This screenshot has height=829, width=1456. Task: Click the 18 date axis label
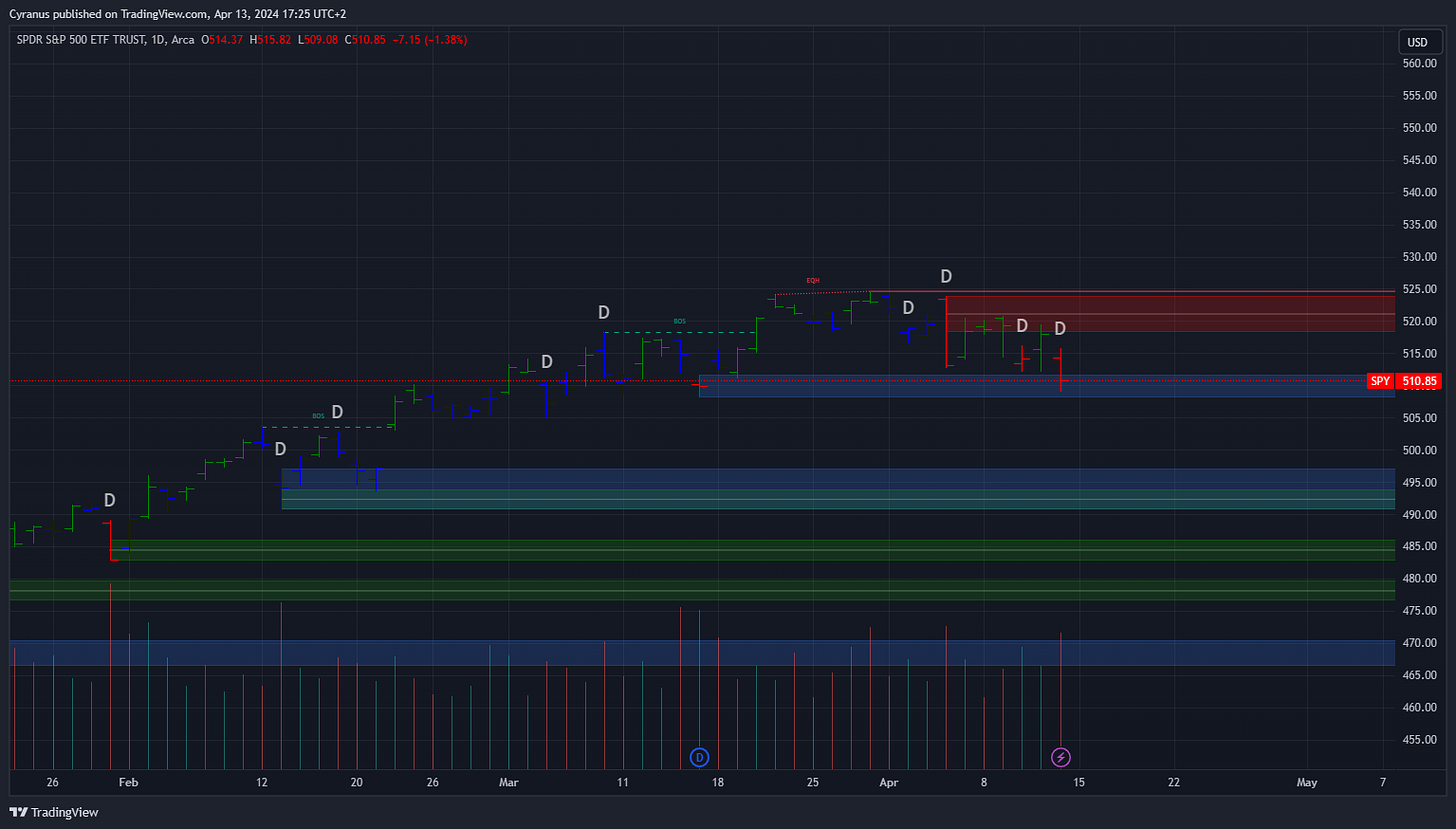(x=717, y=783)
